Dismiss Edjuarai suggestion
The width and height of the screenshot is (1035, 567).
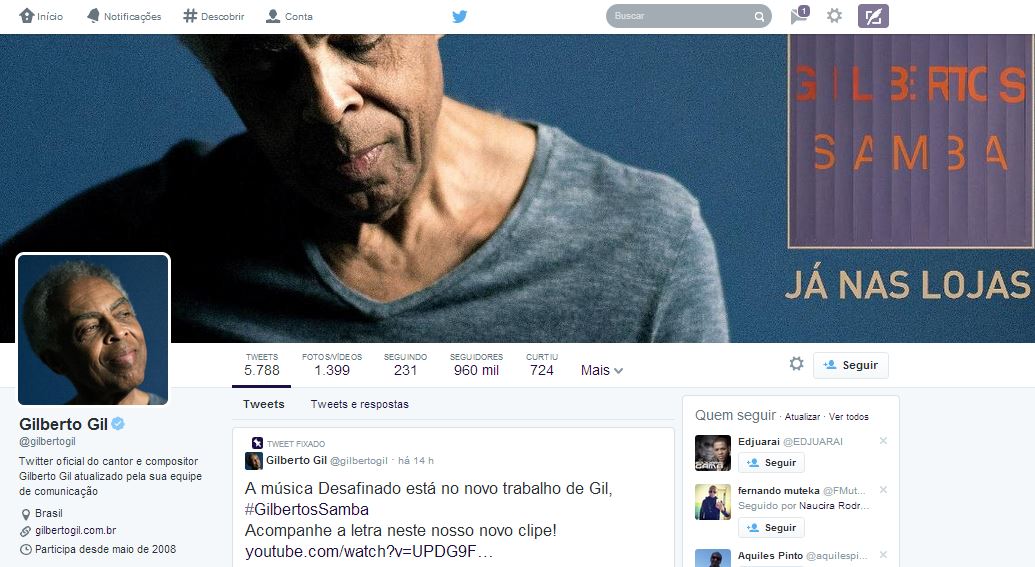click(883, 441)
